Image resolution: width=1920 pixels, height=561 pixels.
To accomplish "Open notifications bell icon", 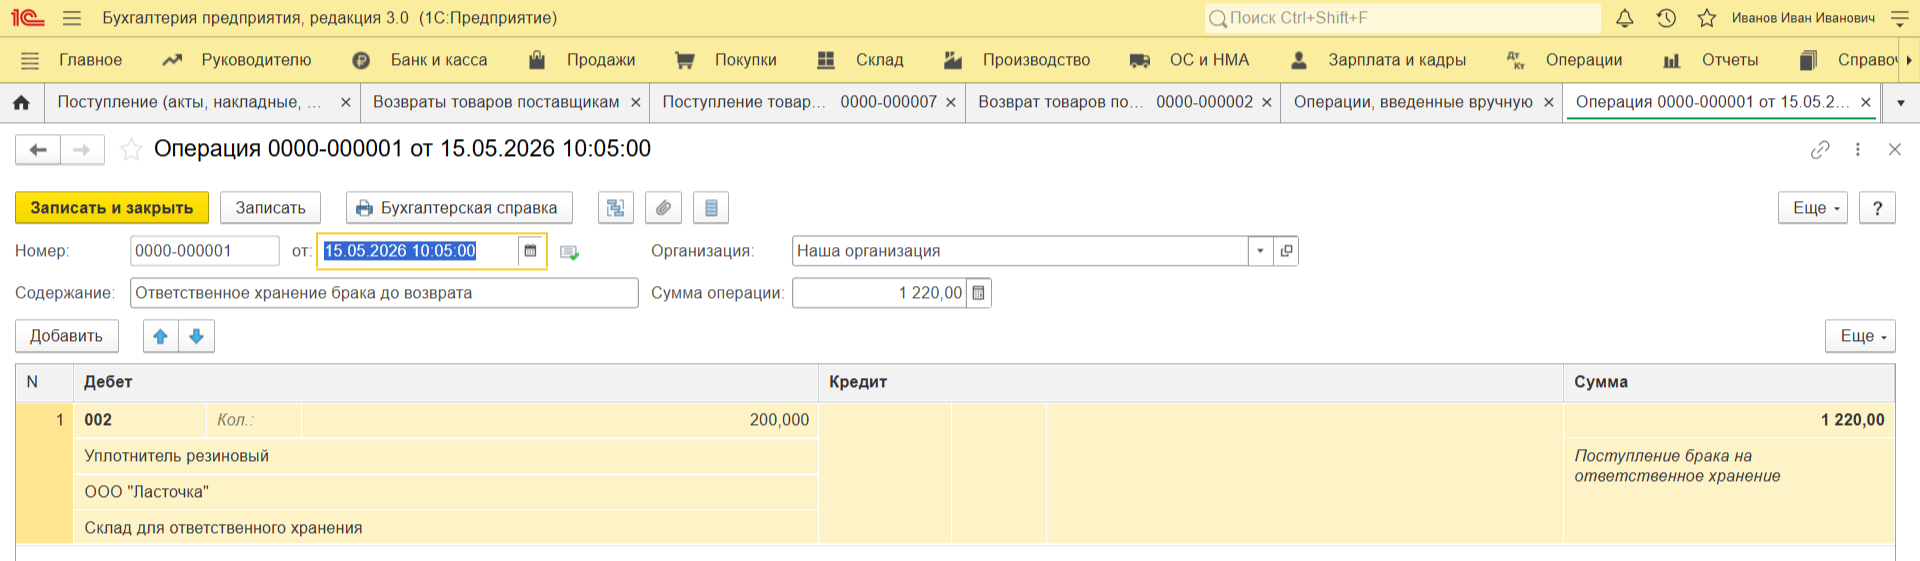I will (1625, 18).
